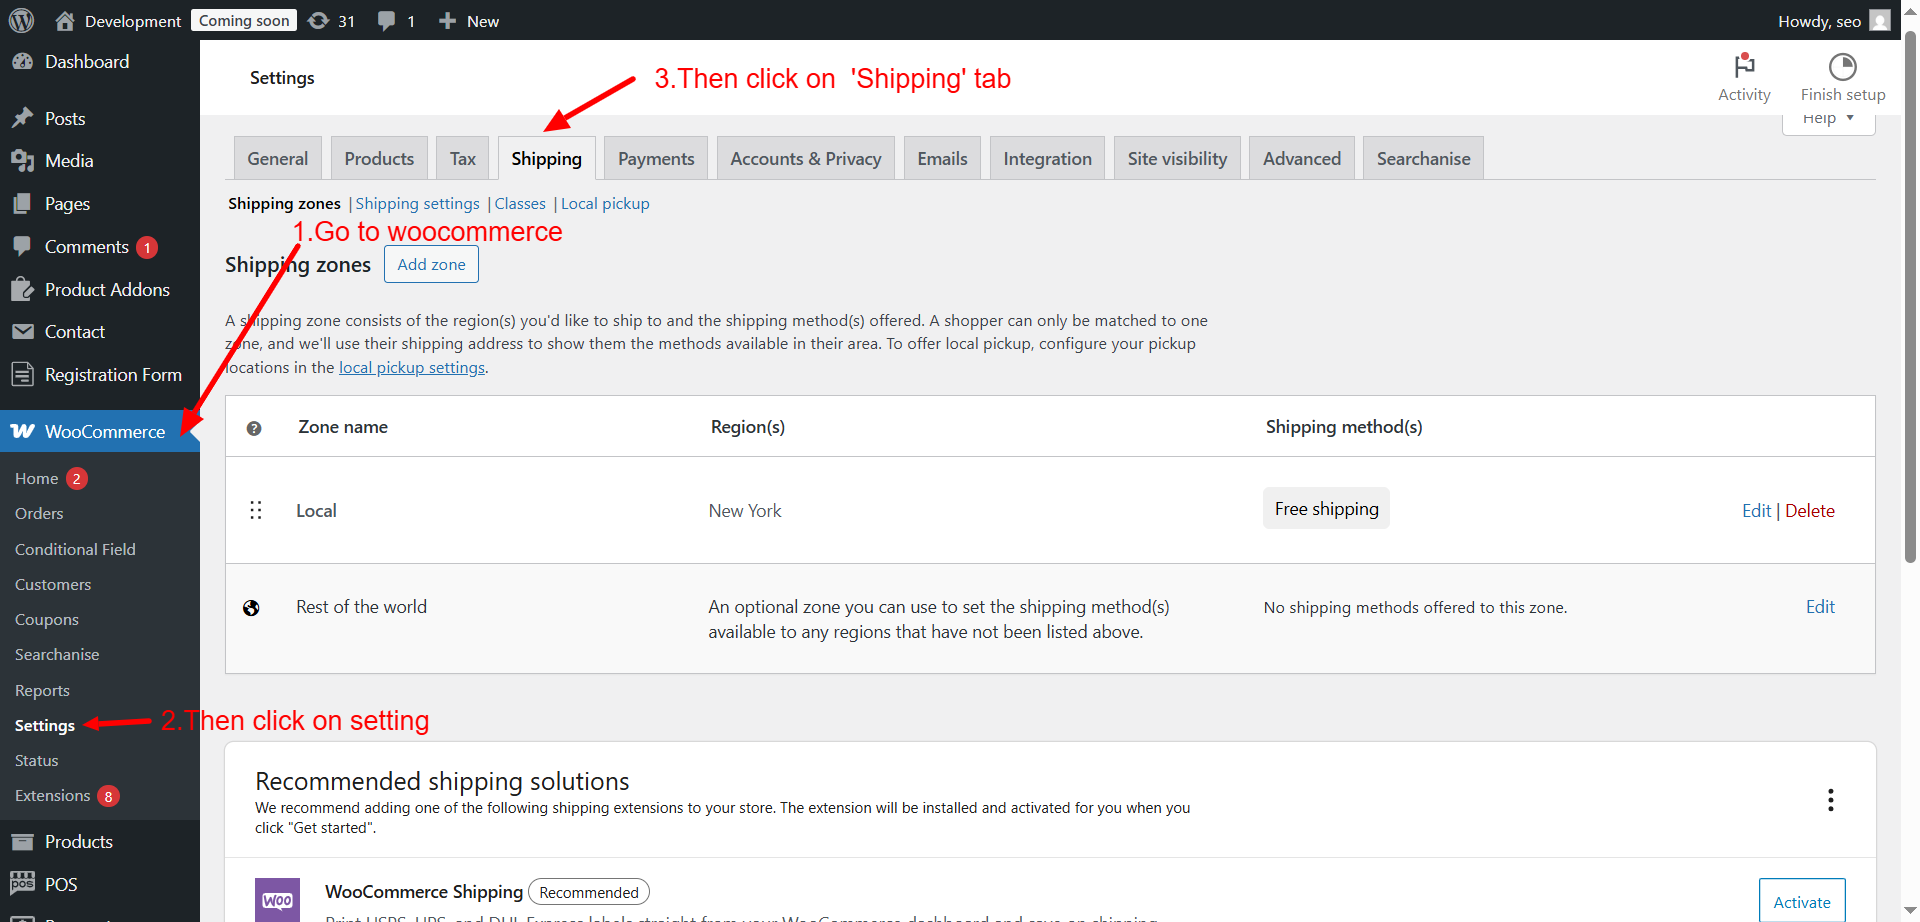Viewport: 1920px width, 922px height.
Task: Open the Settings submenu item
Action: [x=45, y=725]
